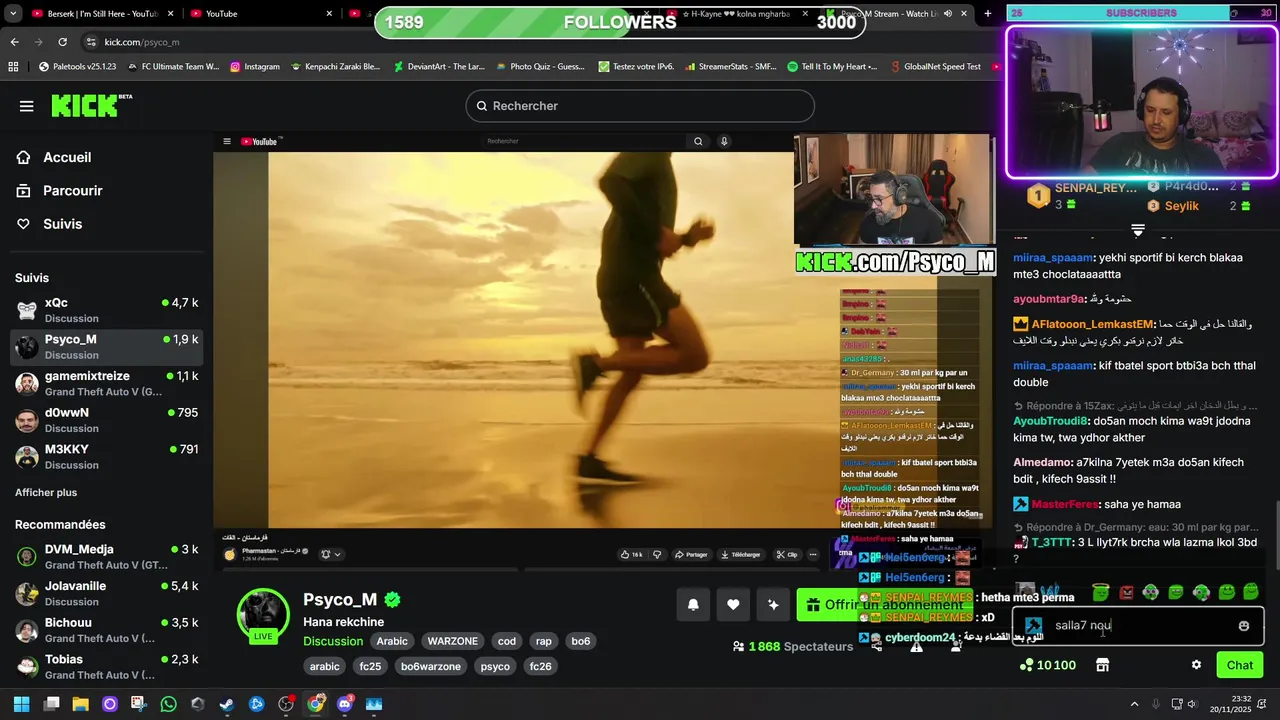Image resolution: width=1280 pixels, height=720 pixels.
Task: Open Tobias recommended channel
Action: (x=106, y=666)
